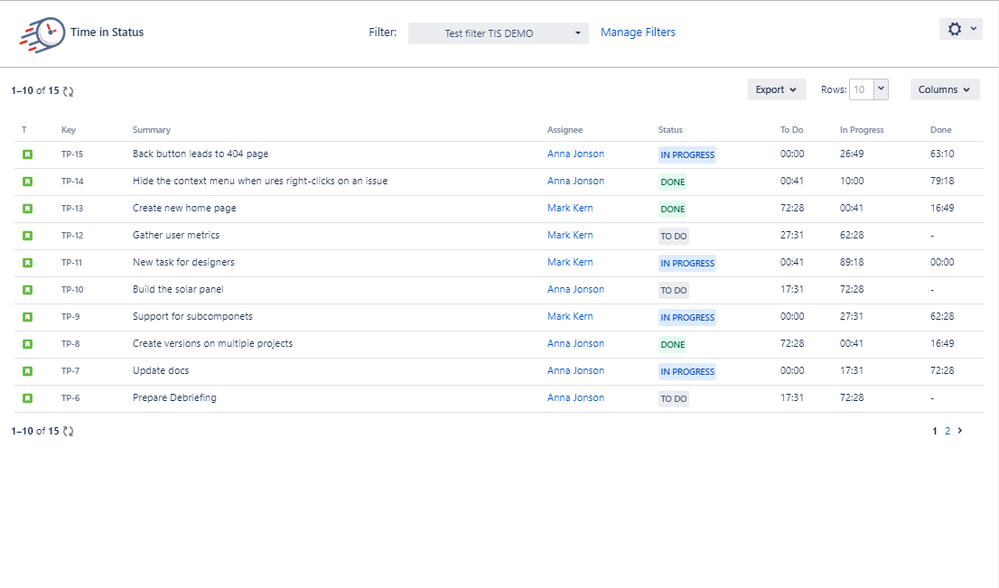999x588 pixels.
Task: Open the Test filter TIS DEMO dropdown
Action: point(498,33)
